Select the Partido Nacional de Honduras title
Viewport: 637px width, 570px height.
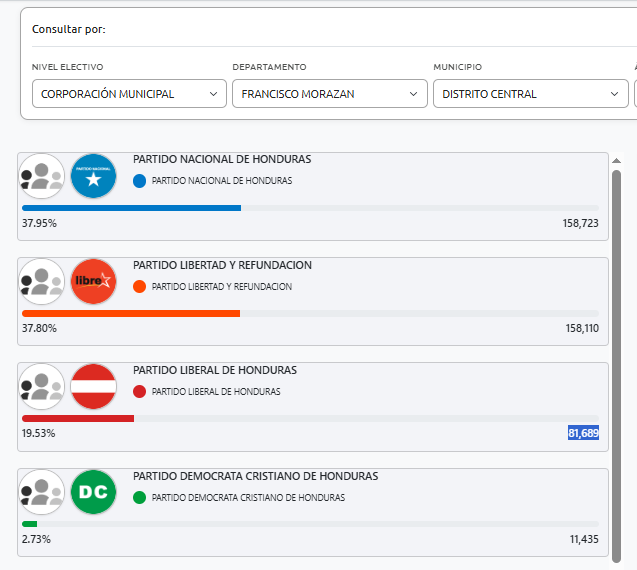pyautogui.click(x=222, y=160)
